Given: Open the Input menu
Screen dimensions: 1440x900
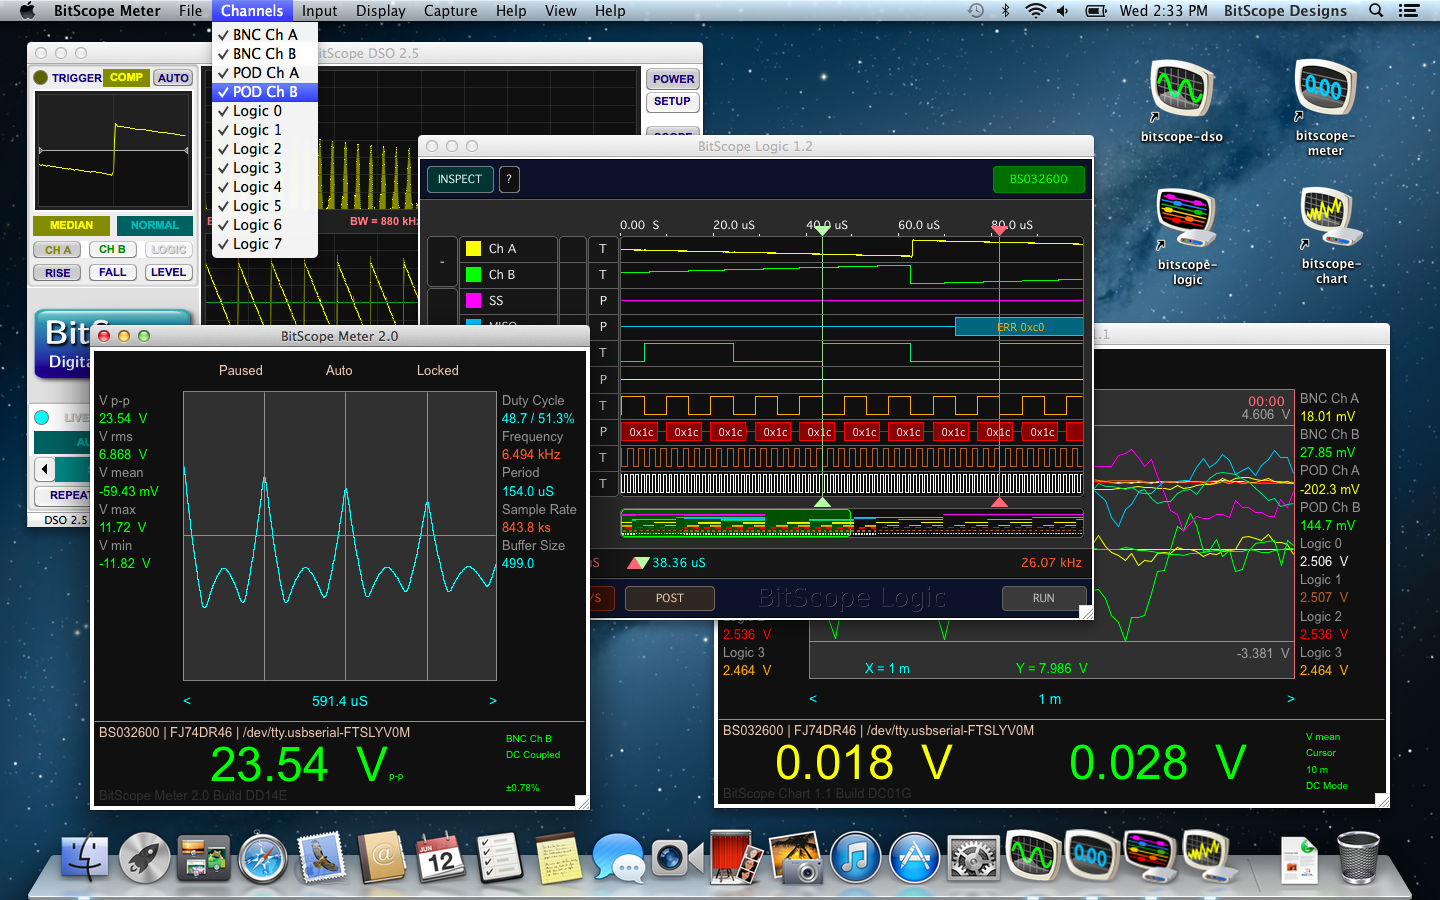Looking at the screenshot, I should [x=320, y=11].
